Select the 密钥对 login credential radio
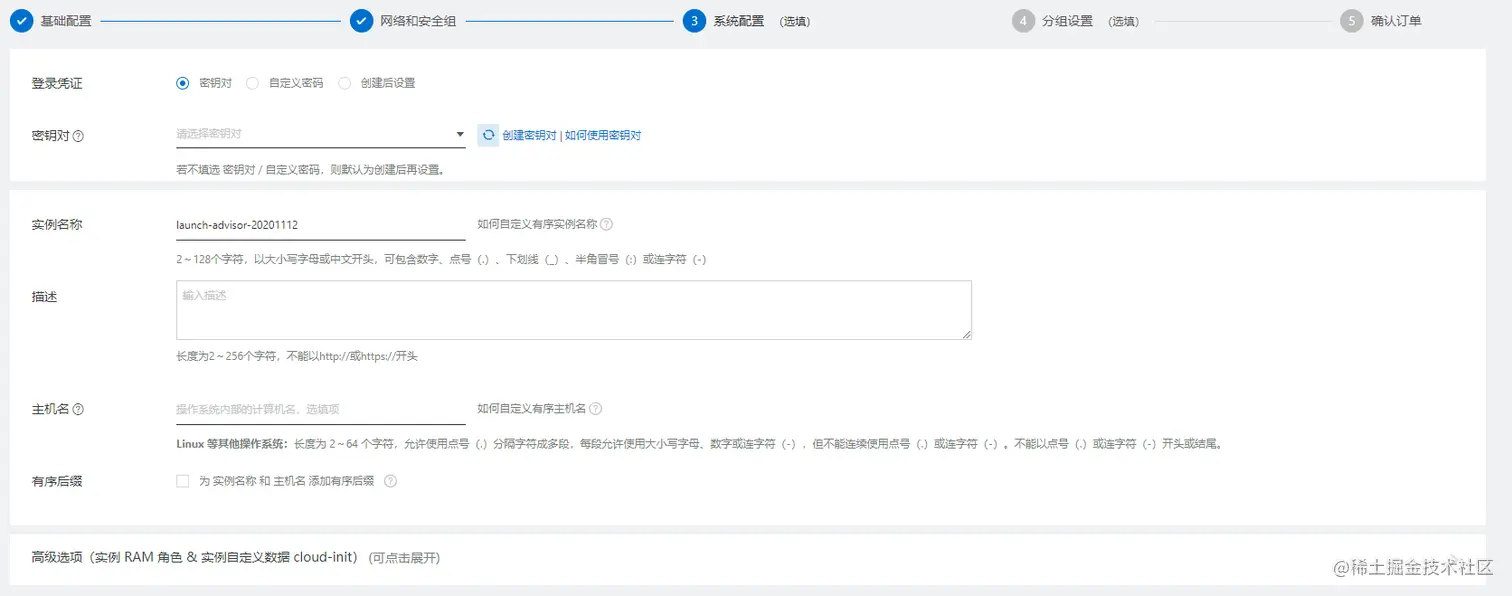Screen dimensions: 1512x596 coord(182,83)
